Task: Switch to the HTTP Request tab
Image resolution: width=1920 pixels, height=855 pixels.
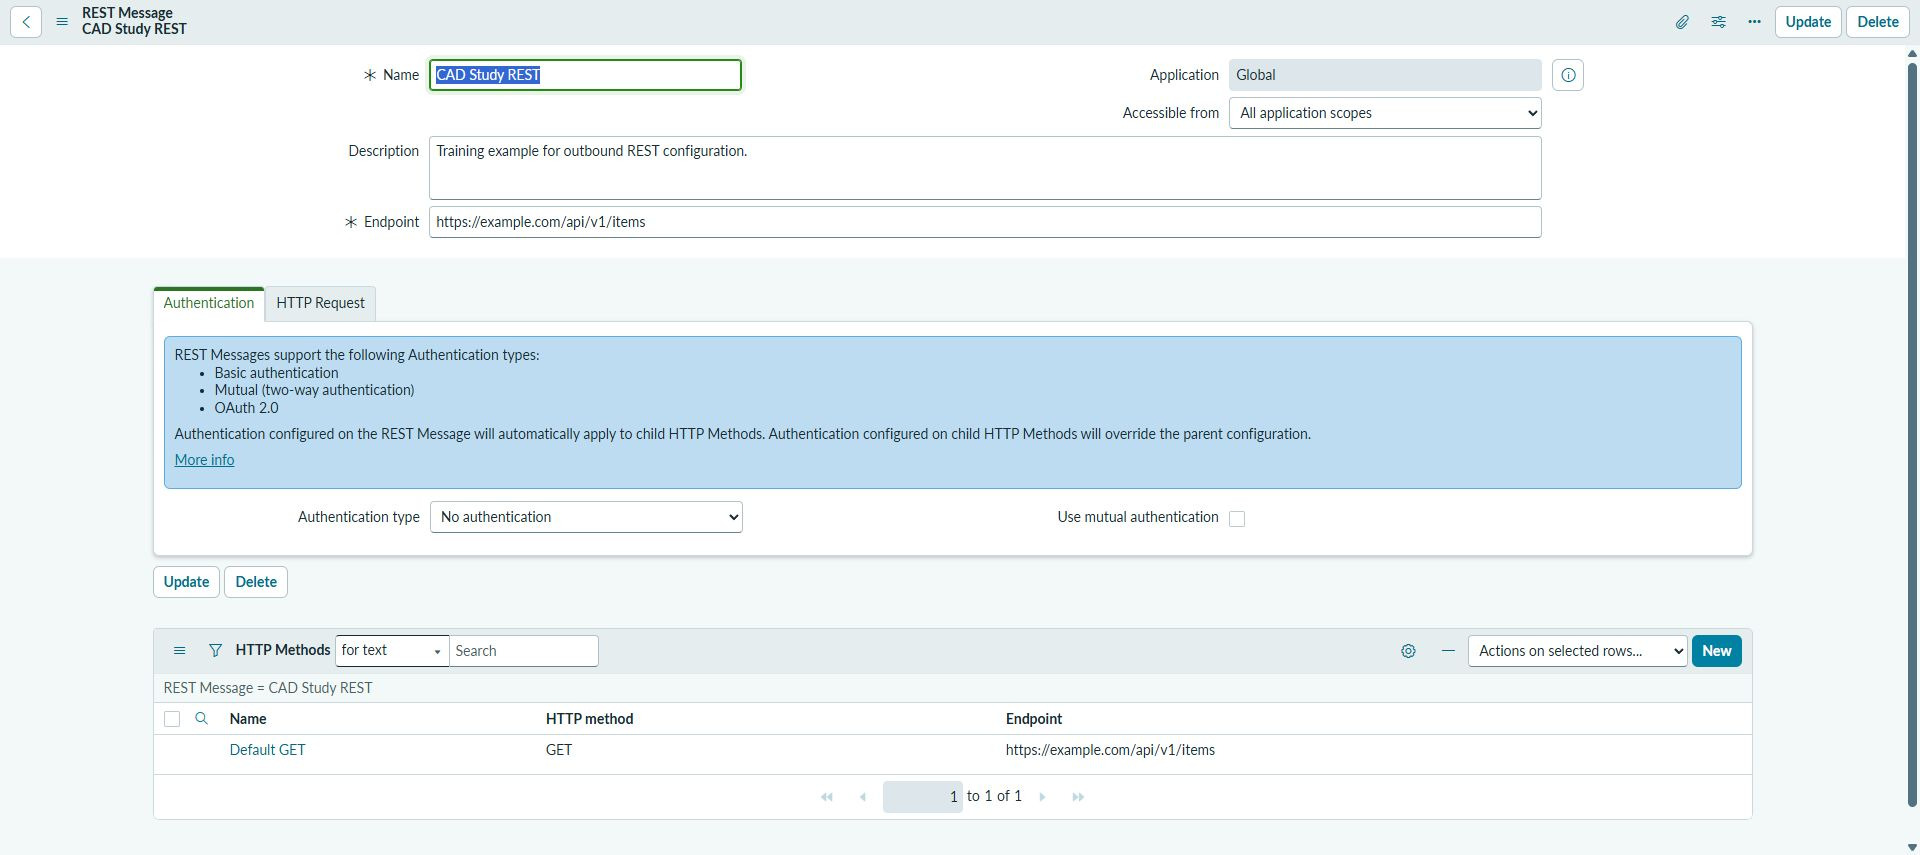Action: [320, 303]
